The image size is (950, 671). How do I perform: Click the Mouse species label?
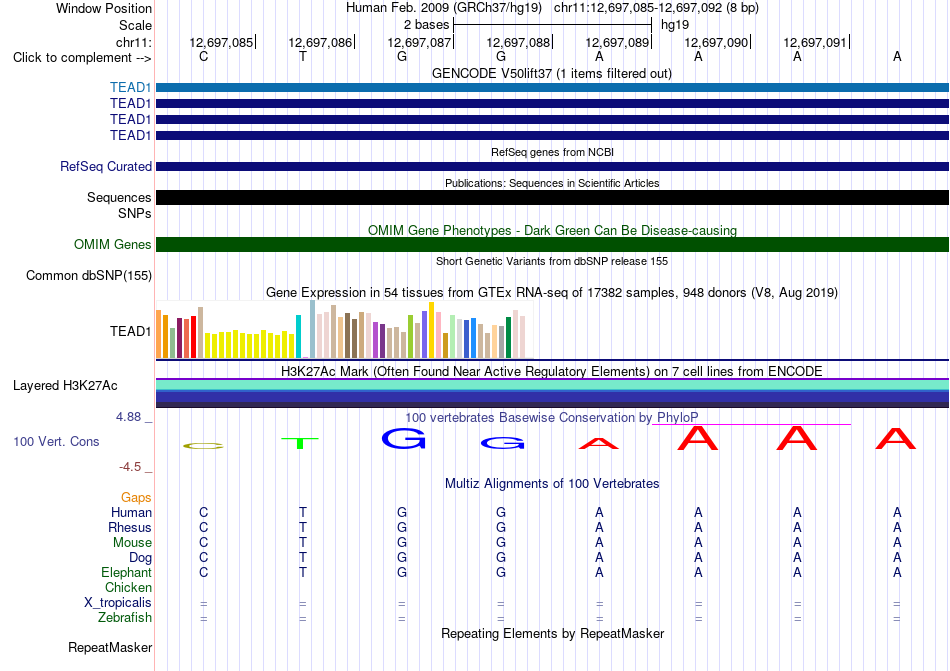pyautogui.click(x=132, y=543)
